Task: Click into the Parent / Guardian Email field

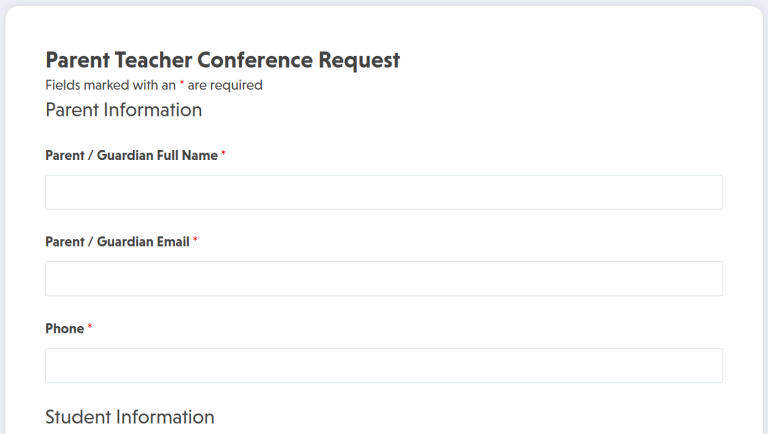Action: click(384, 279)
